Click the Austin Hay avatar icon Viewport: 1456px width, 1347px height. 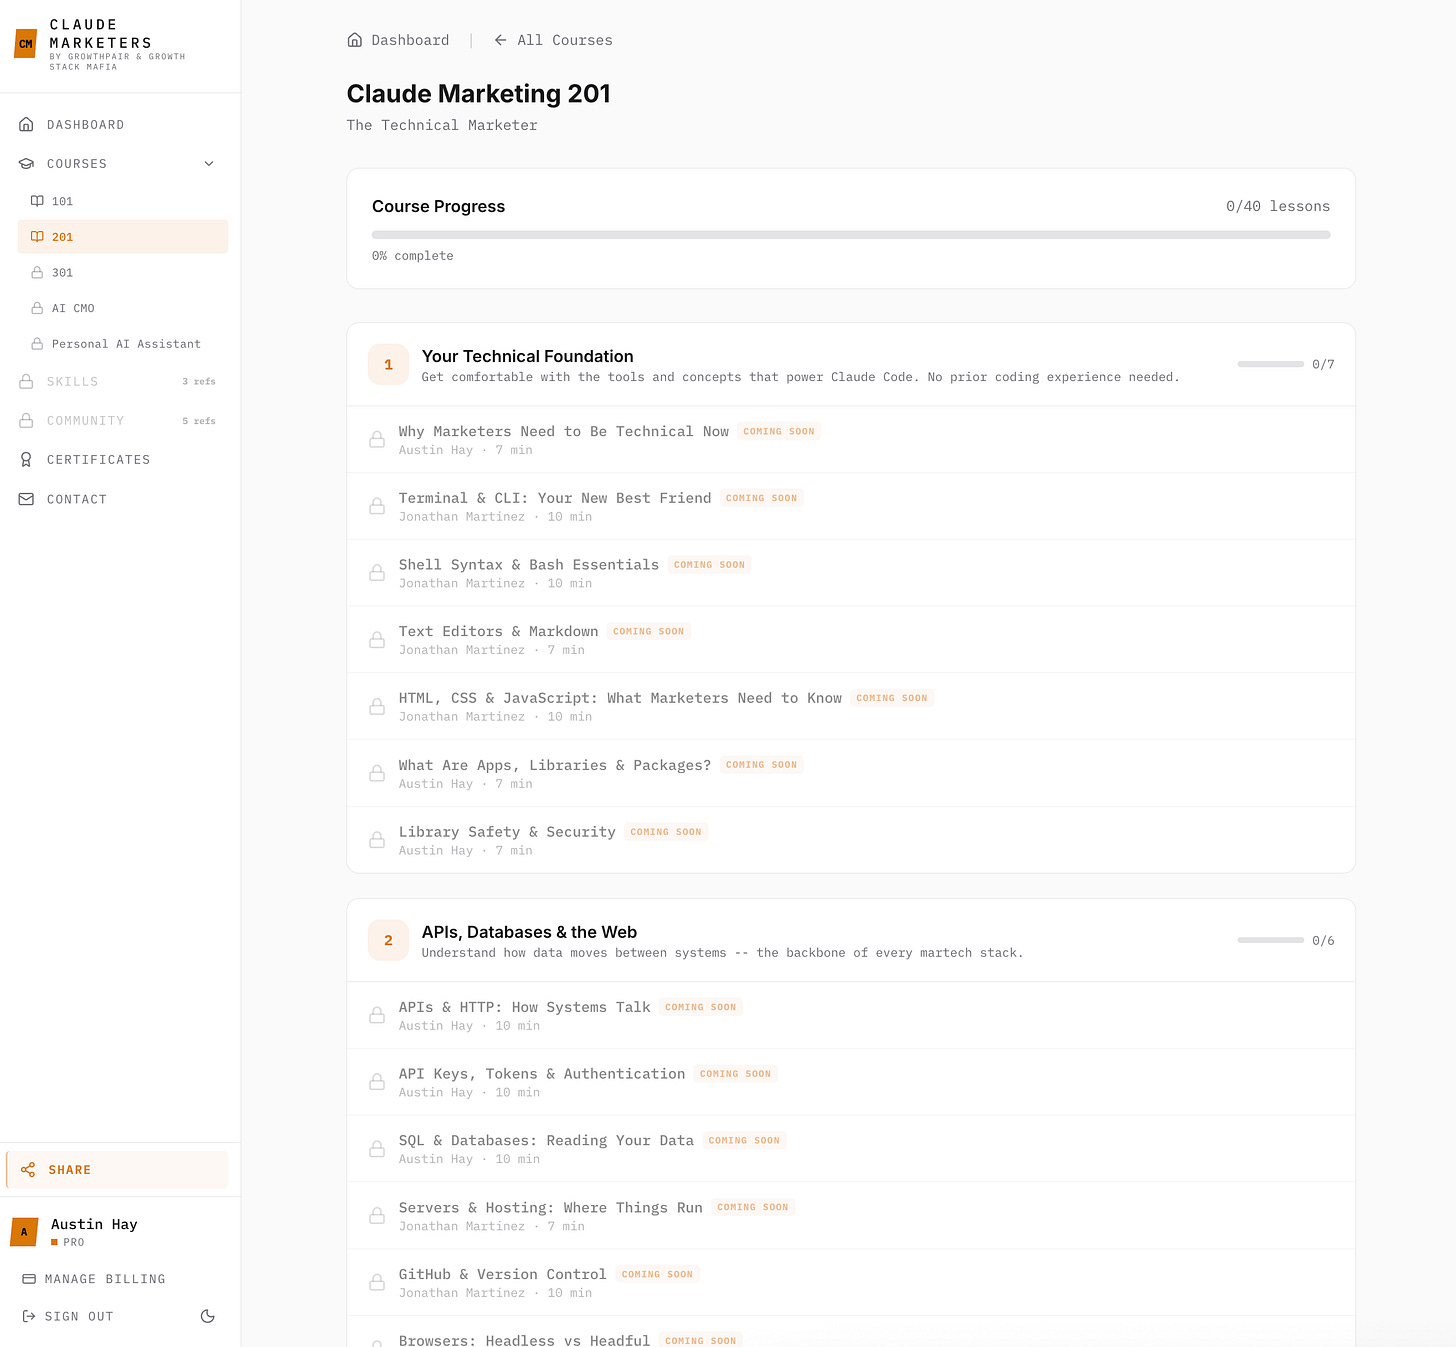tap(24, 1232)
